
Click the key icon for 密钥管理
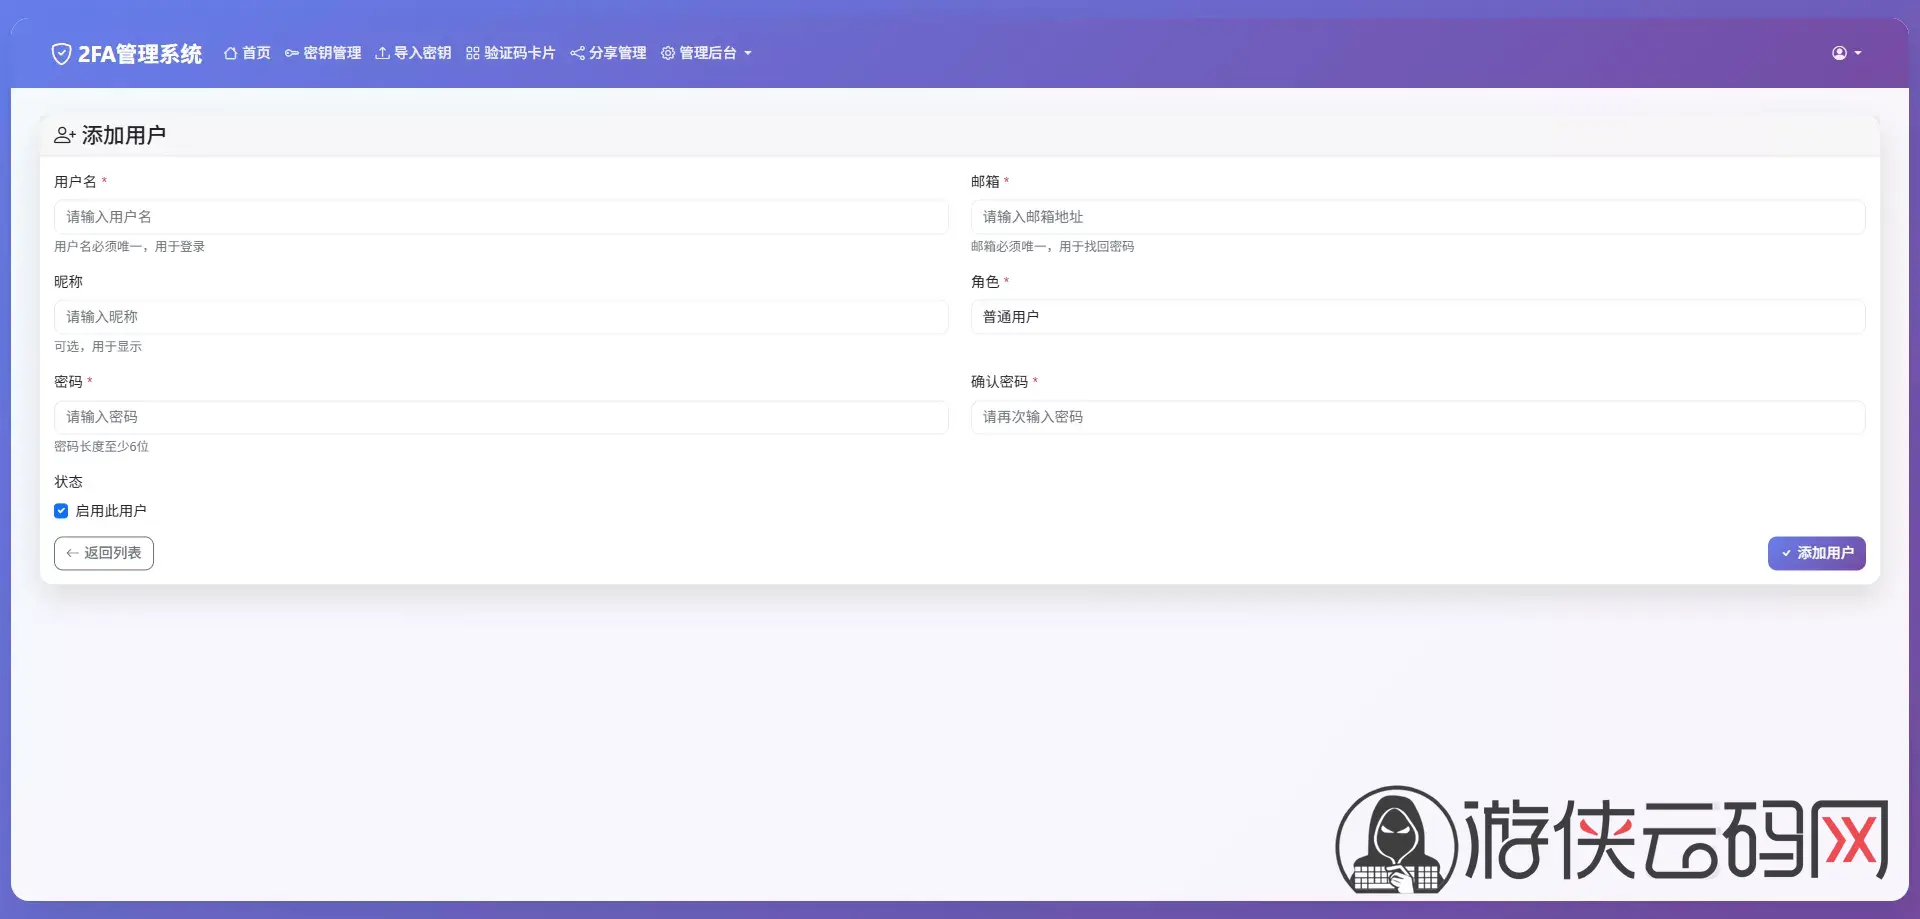tap(292, 53)
